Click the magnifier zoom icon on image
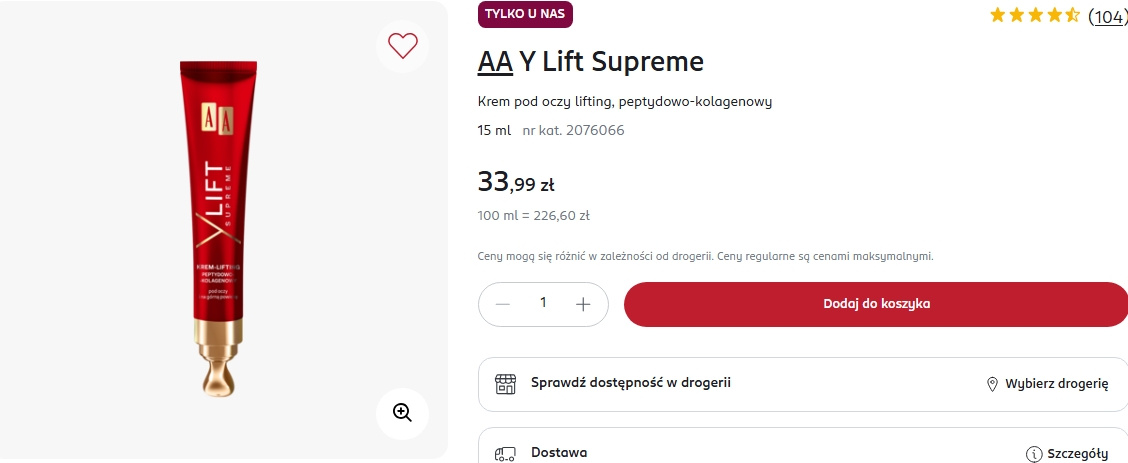This screenshot has height=463, width=1128. [402, 412]
